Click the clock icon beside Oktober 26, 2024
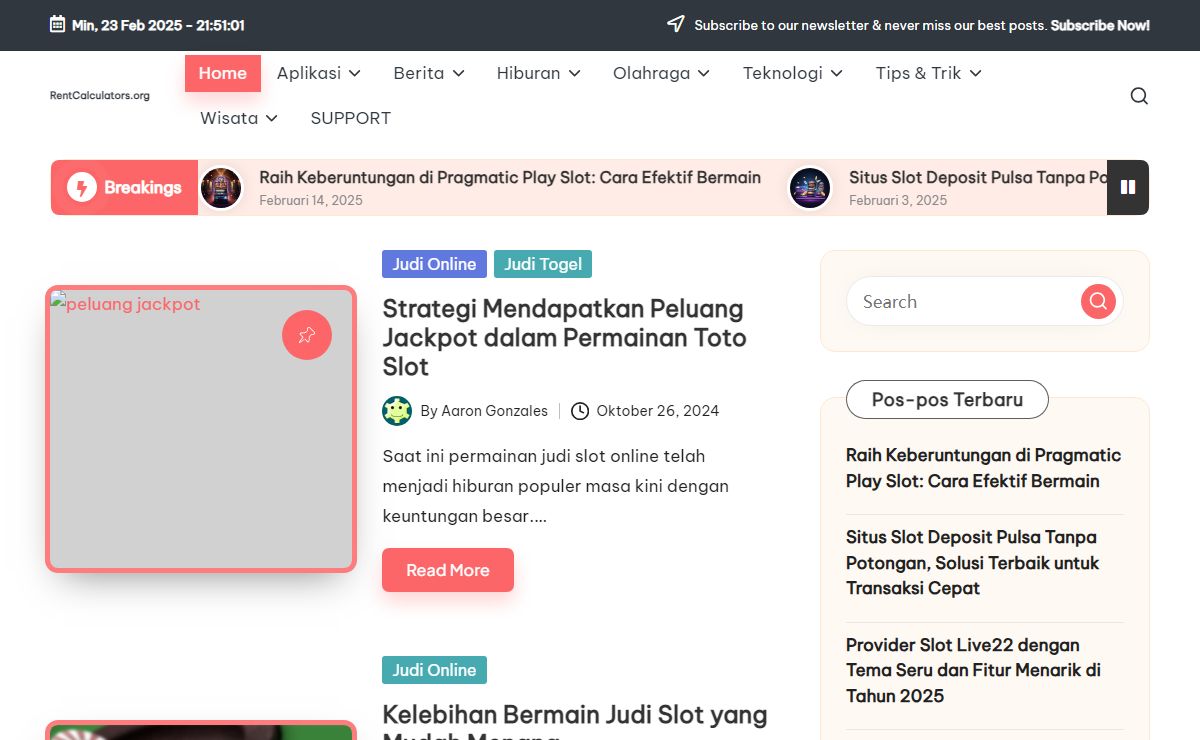1200x740 pixels. pos(580,411)
